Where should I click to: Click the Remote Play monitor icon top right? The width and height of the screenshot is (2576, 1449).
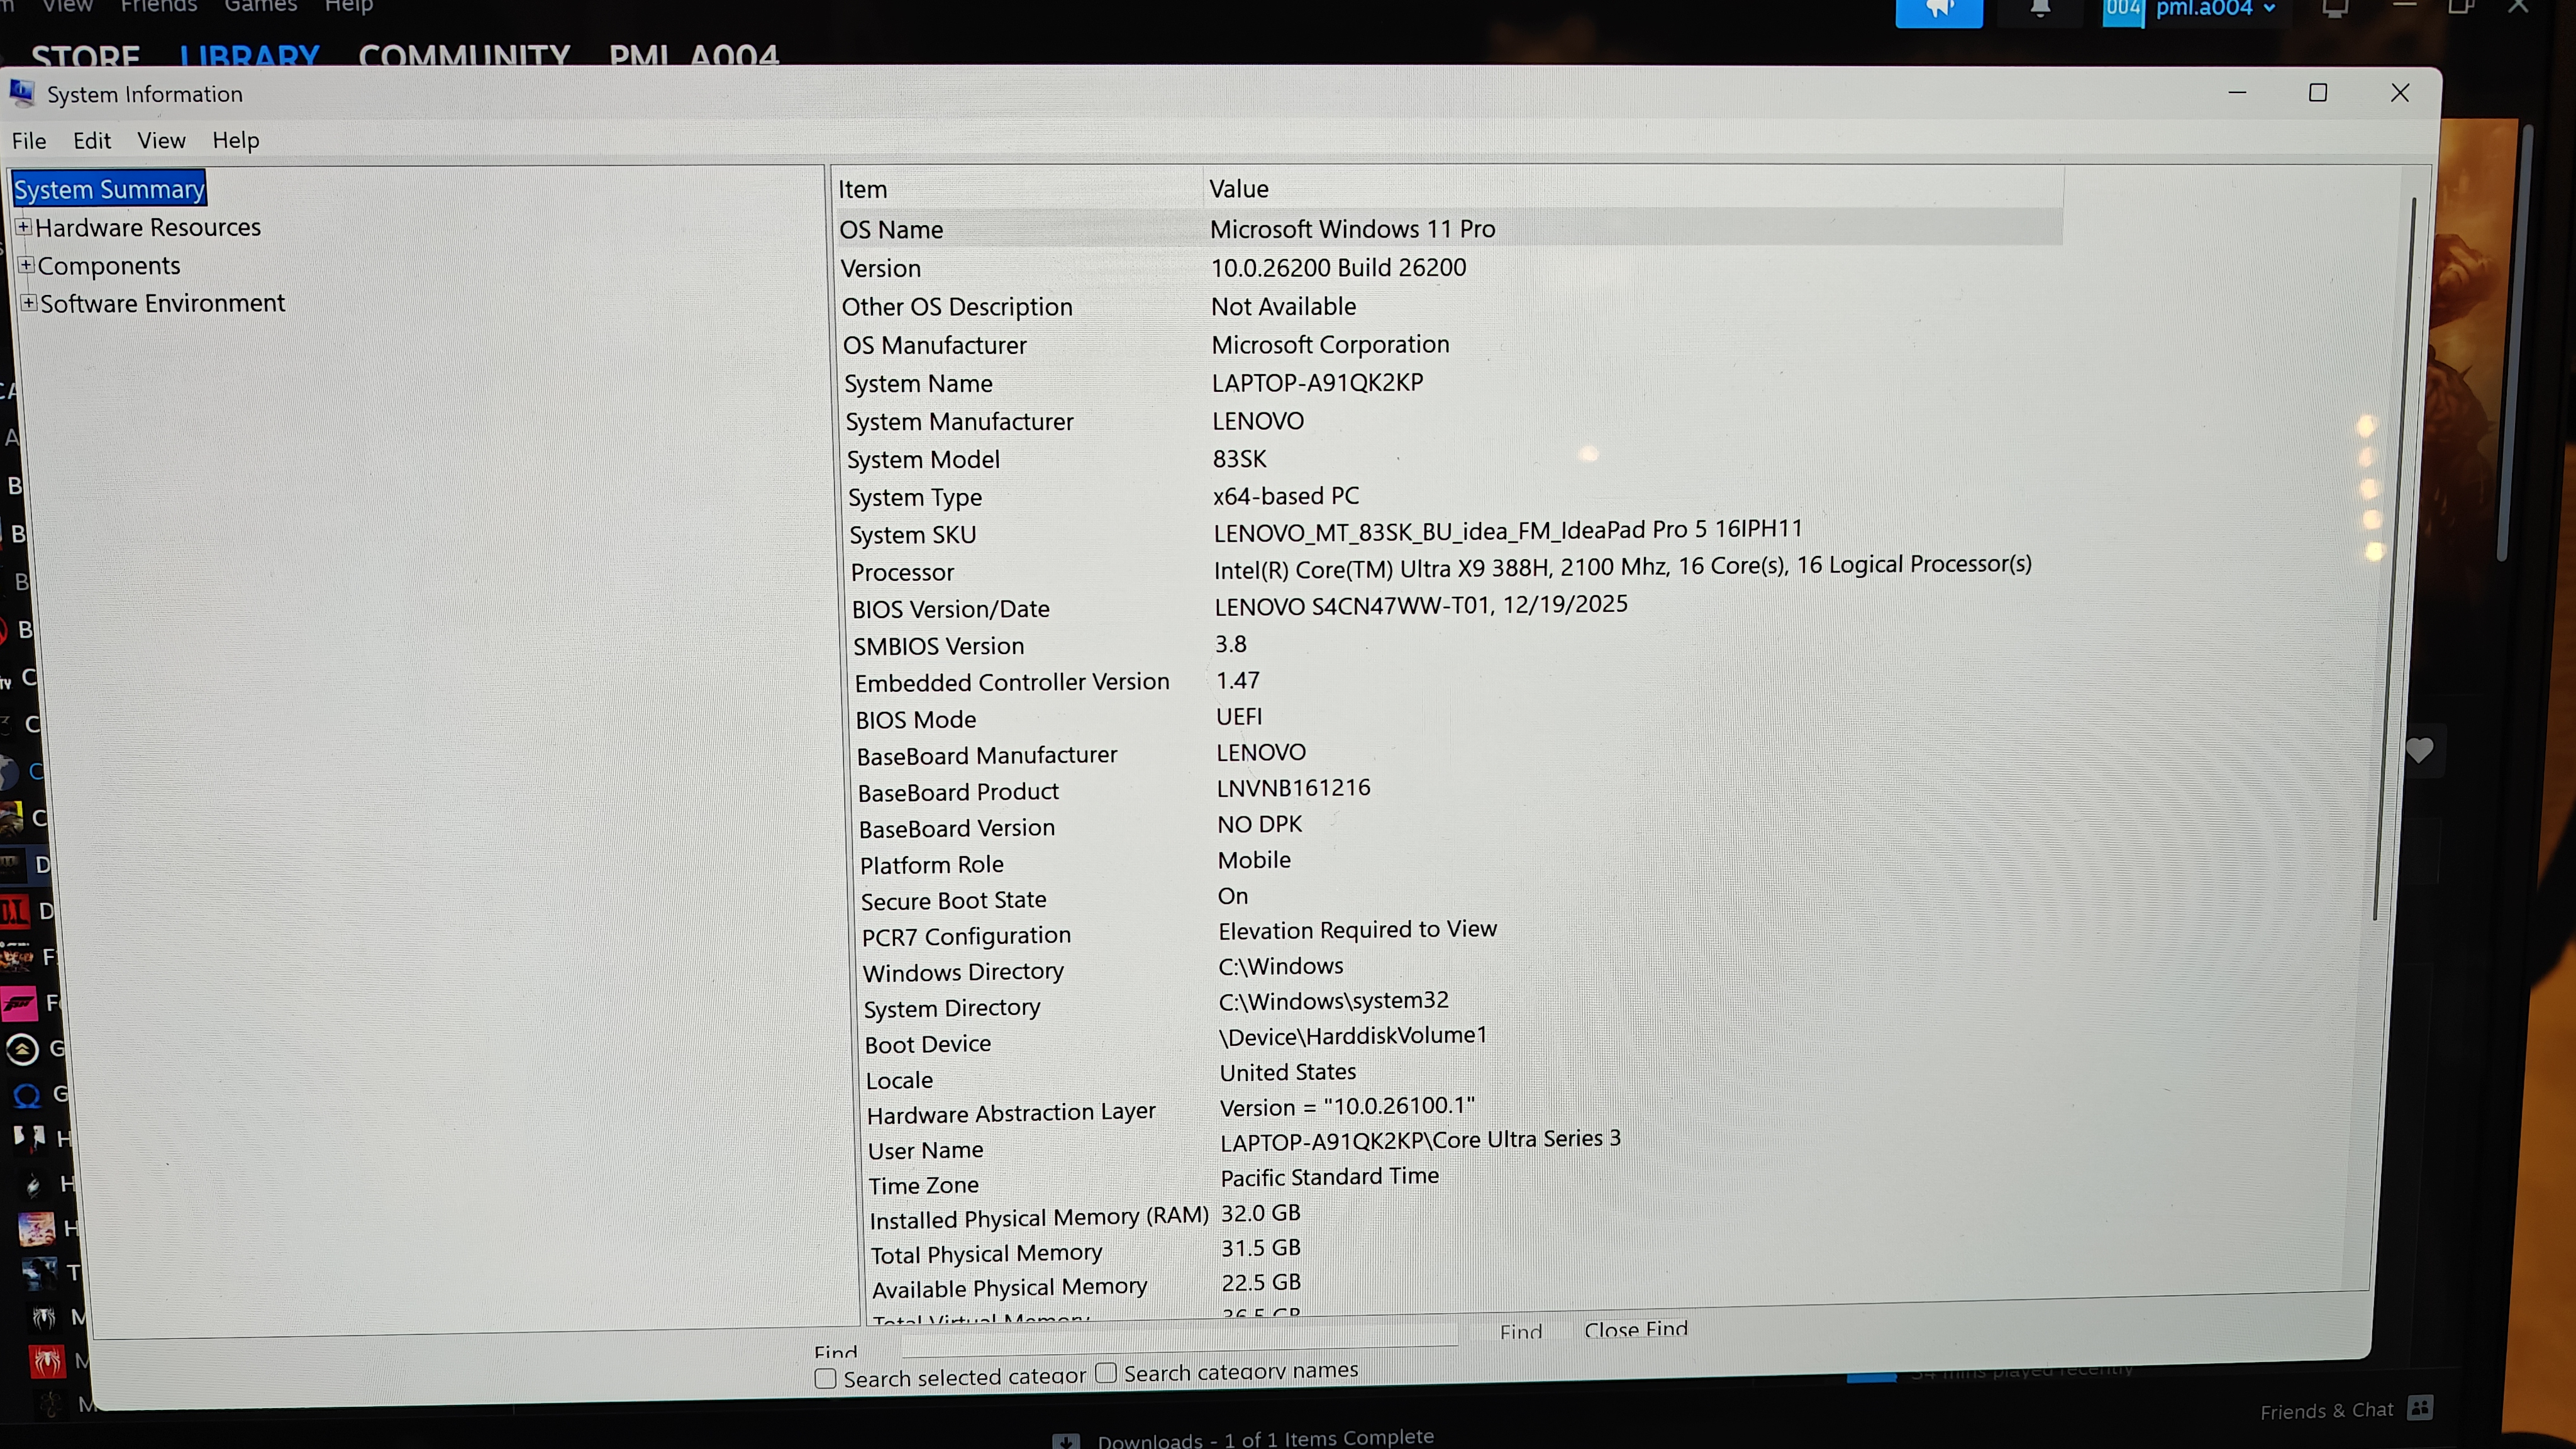point(2335,10)
